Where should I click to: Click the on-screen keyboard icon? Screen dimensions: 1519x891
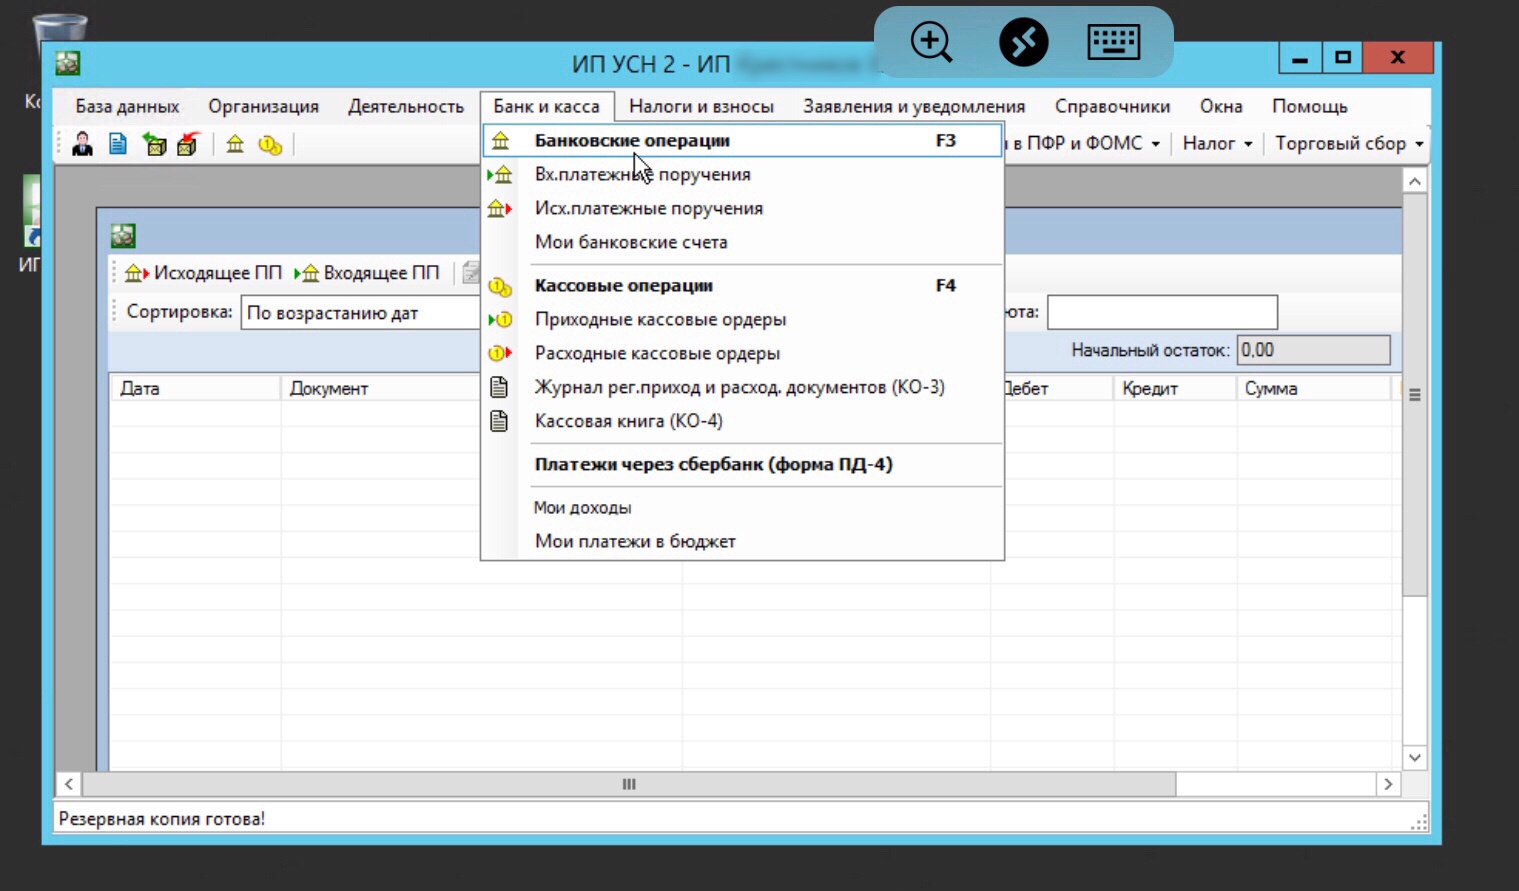pyautogui.click(x=1113, y=42)
